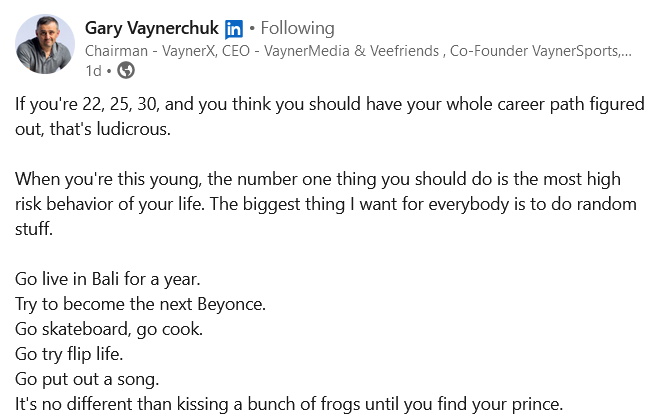Screen dimensions: 663x418
Task: Click the 1d post timestamp
Action: (93, 71)
